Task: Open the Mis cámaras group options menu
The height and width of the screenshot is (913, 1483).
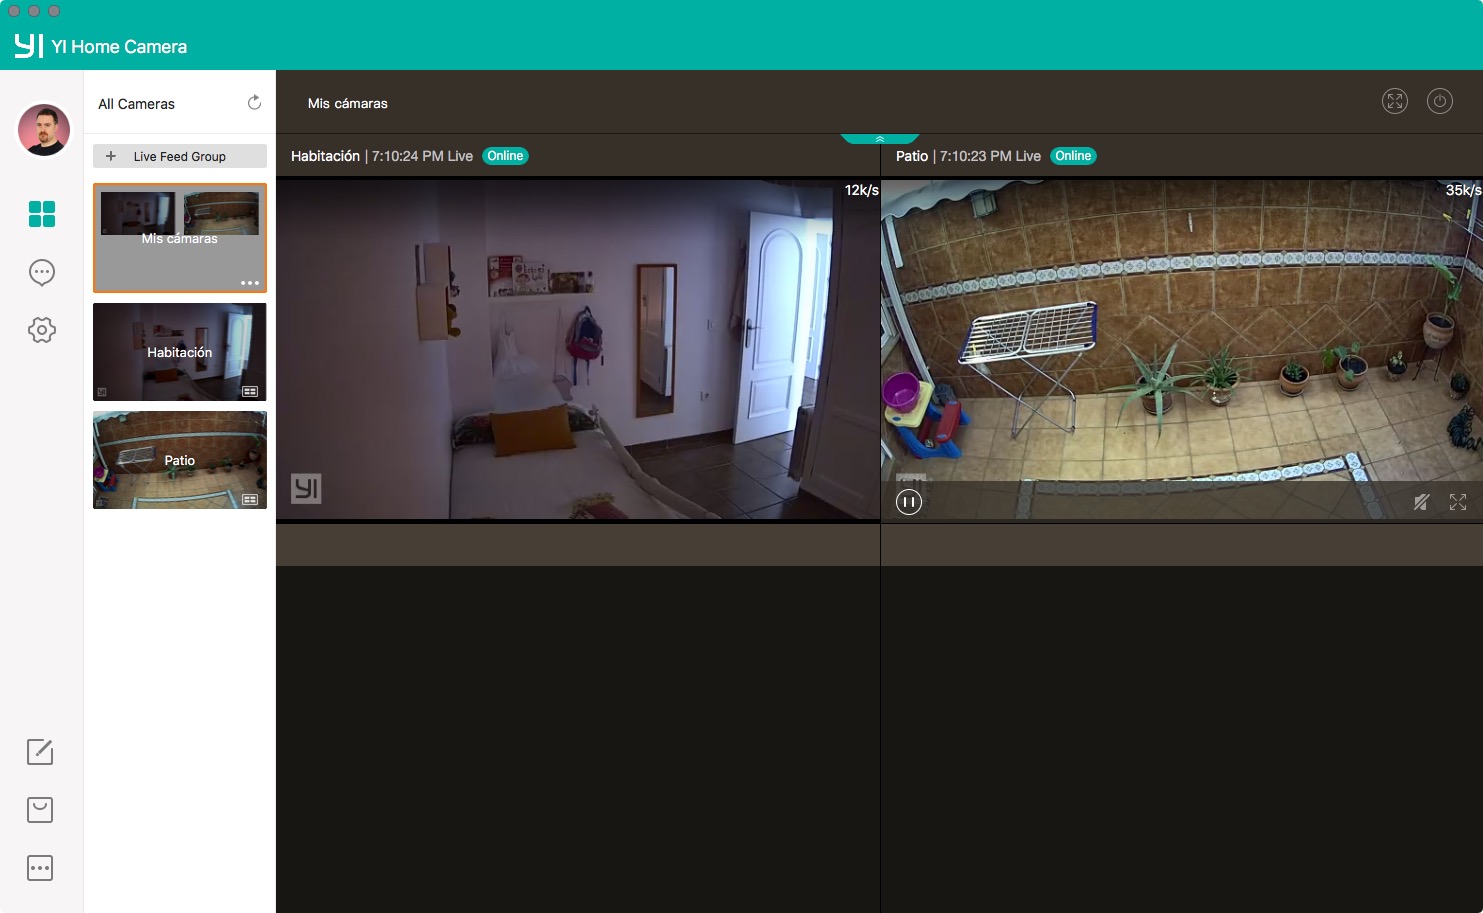Action: coord(250,283)
